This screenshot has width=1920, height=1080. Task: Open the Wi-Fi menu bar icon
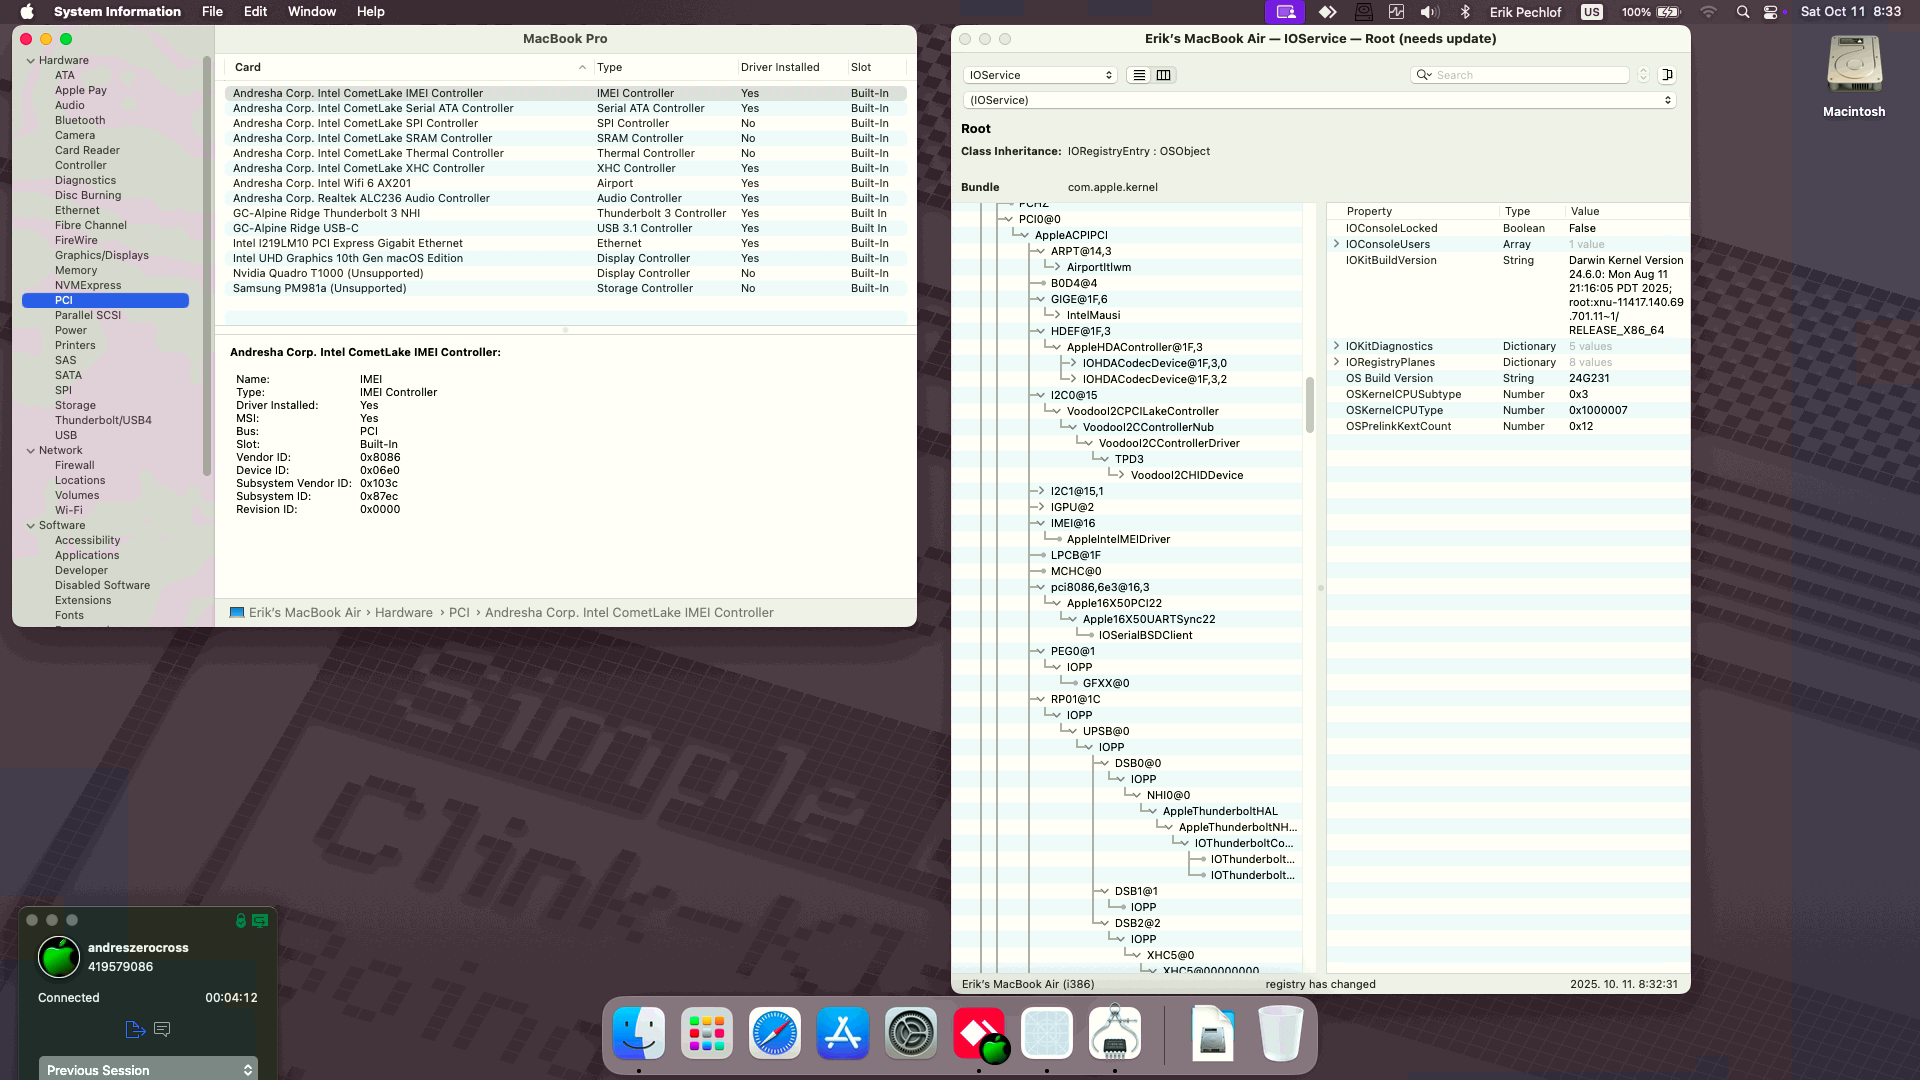coord(1708,12)
